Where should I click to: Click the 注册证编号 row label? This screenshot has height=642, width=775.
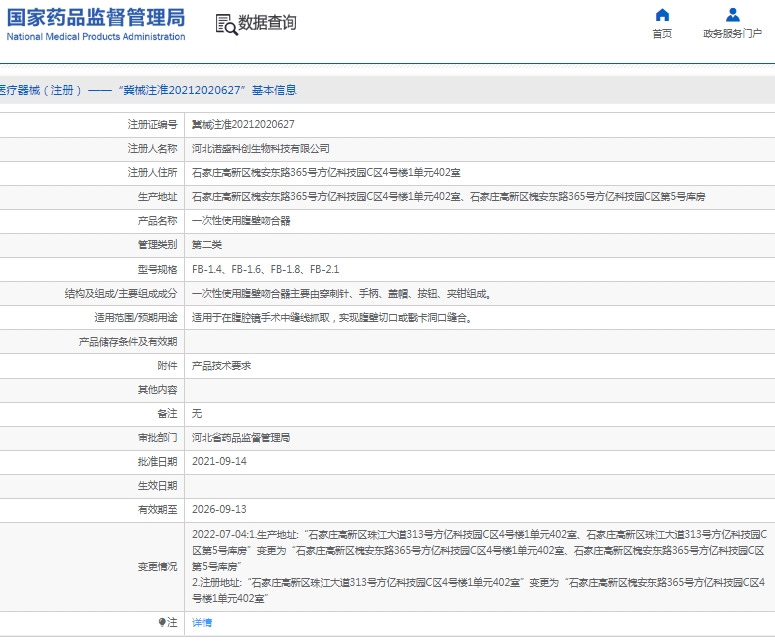tap(152, 125)
